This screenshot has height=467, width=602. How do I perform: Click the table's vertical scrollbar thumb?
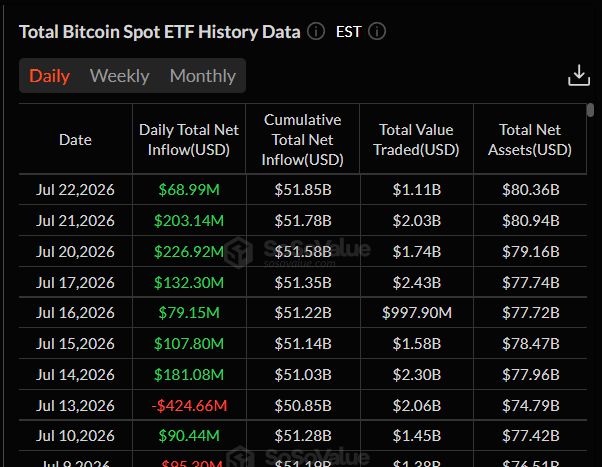coord(590,110)
